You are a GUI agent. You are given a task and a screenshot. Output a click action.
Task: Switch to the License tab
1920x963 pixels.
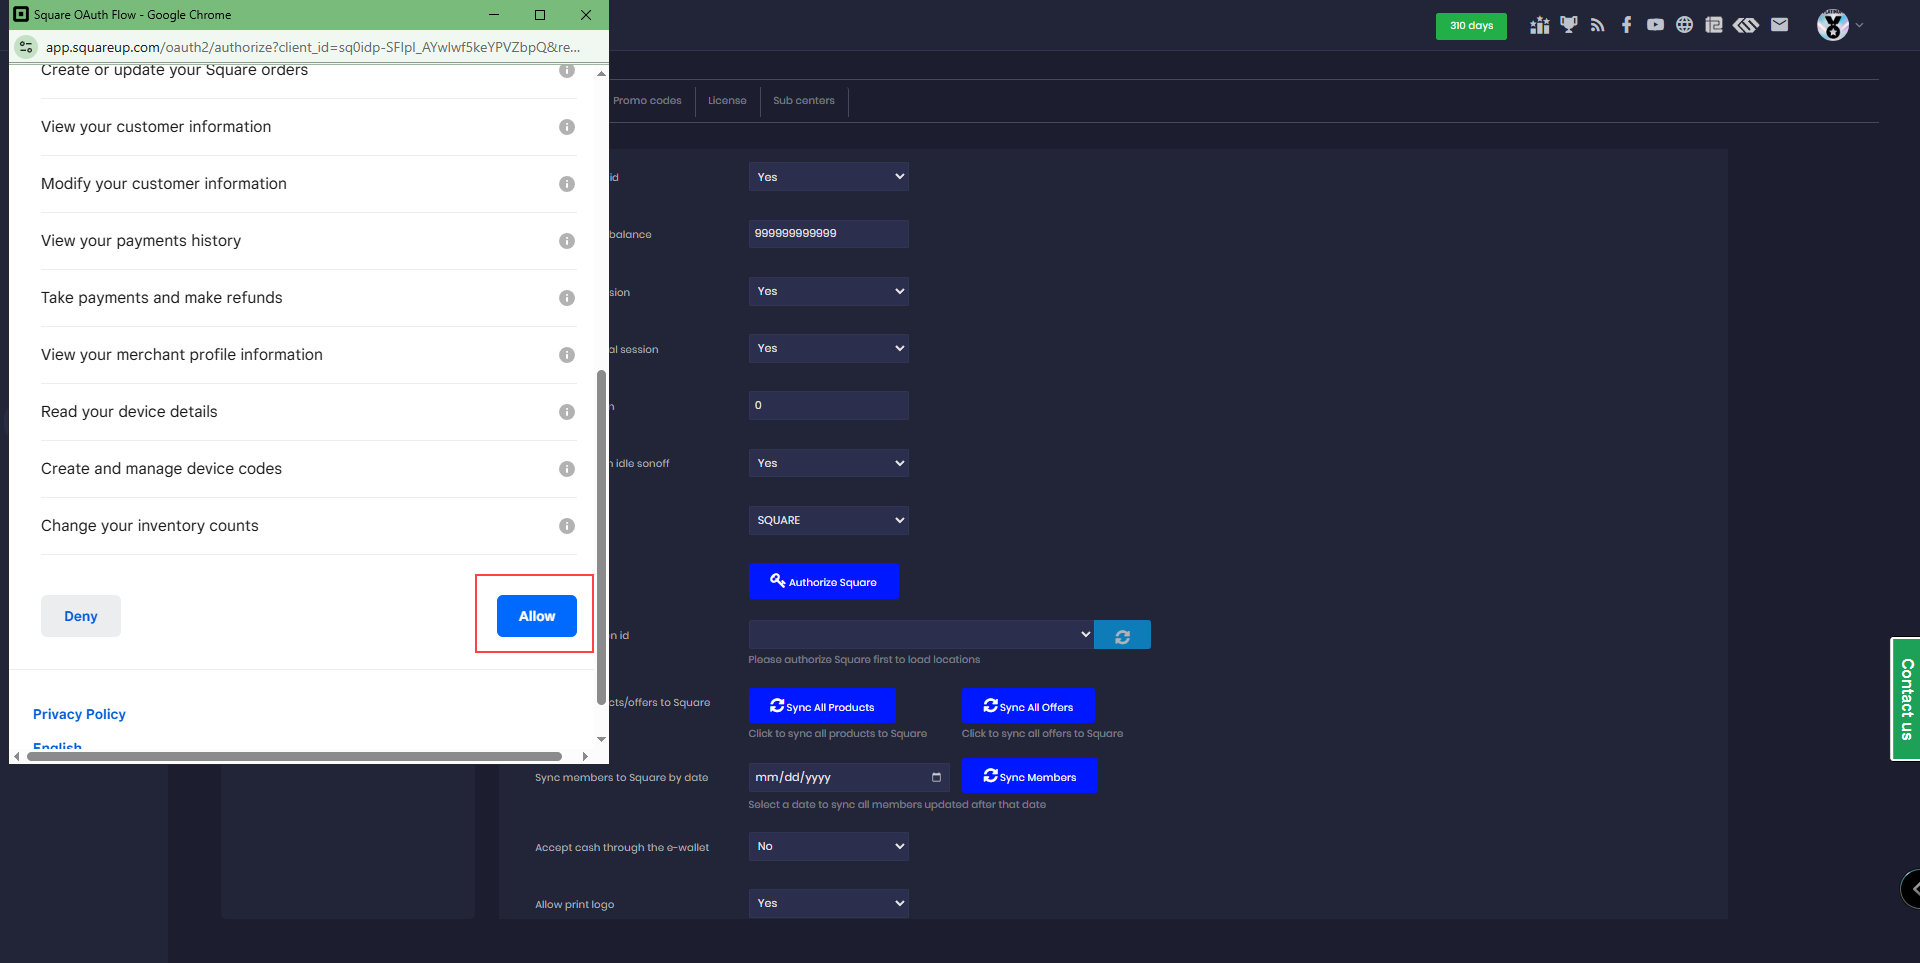[727, 101]
